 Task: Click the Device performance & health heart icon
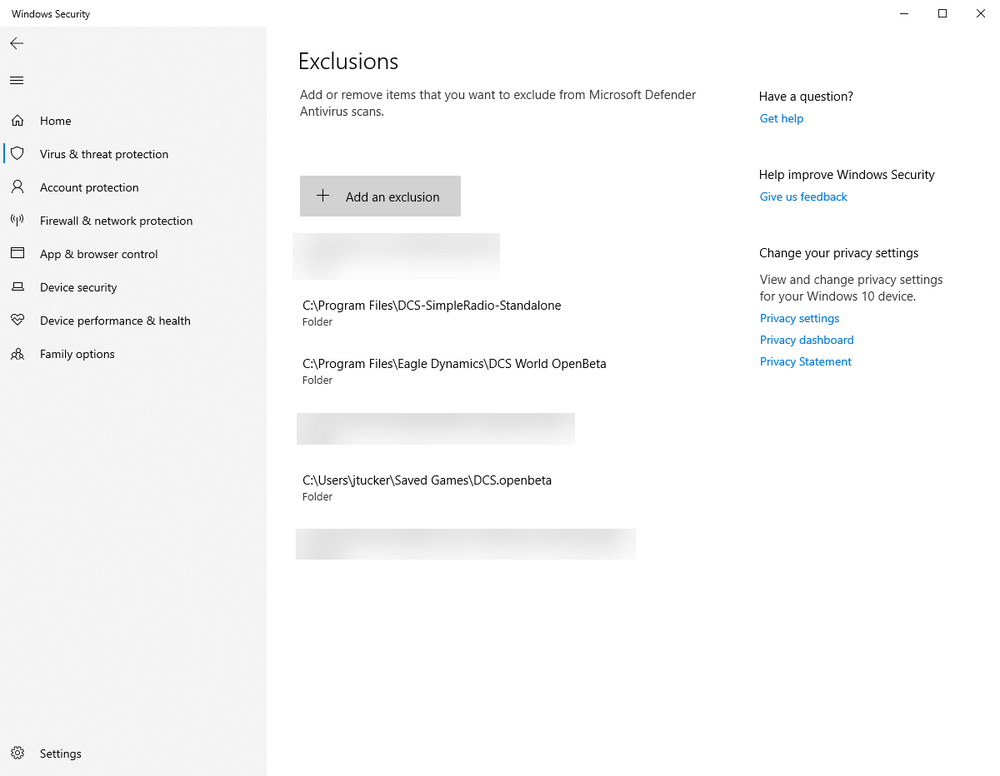(18, 321)
